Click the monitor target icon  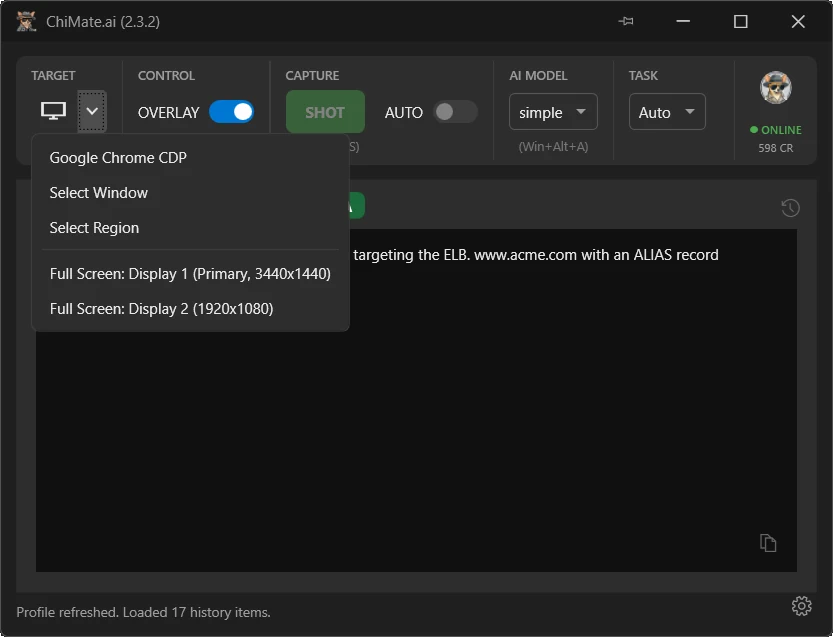point(54,111)
